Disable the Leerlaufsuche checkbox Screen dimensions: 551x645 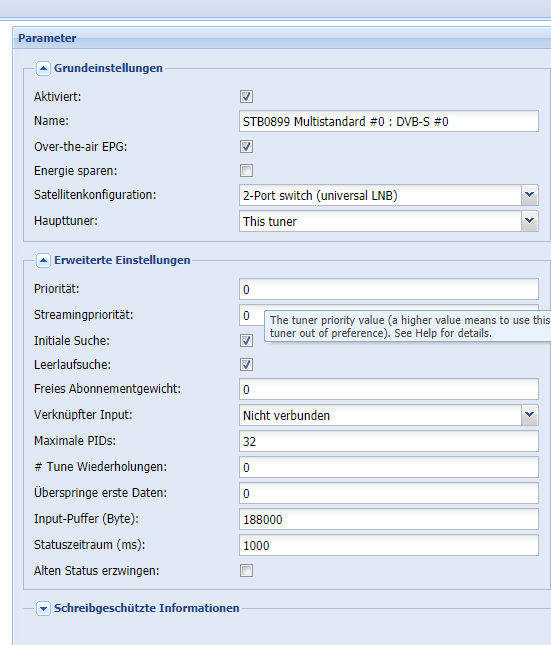point(246,364)
